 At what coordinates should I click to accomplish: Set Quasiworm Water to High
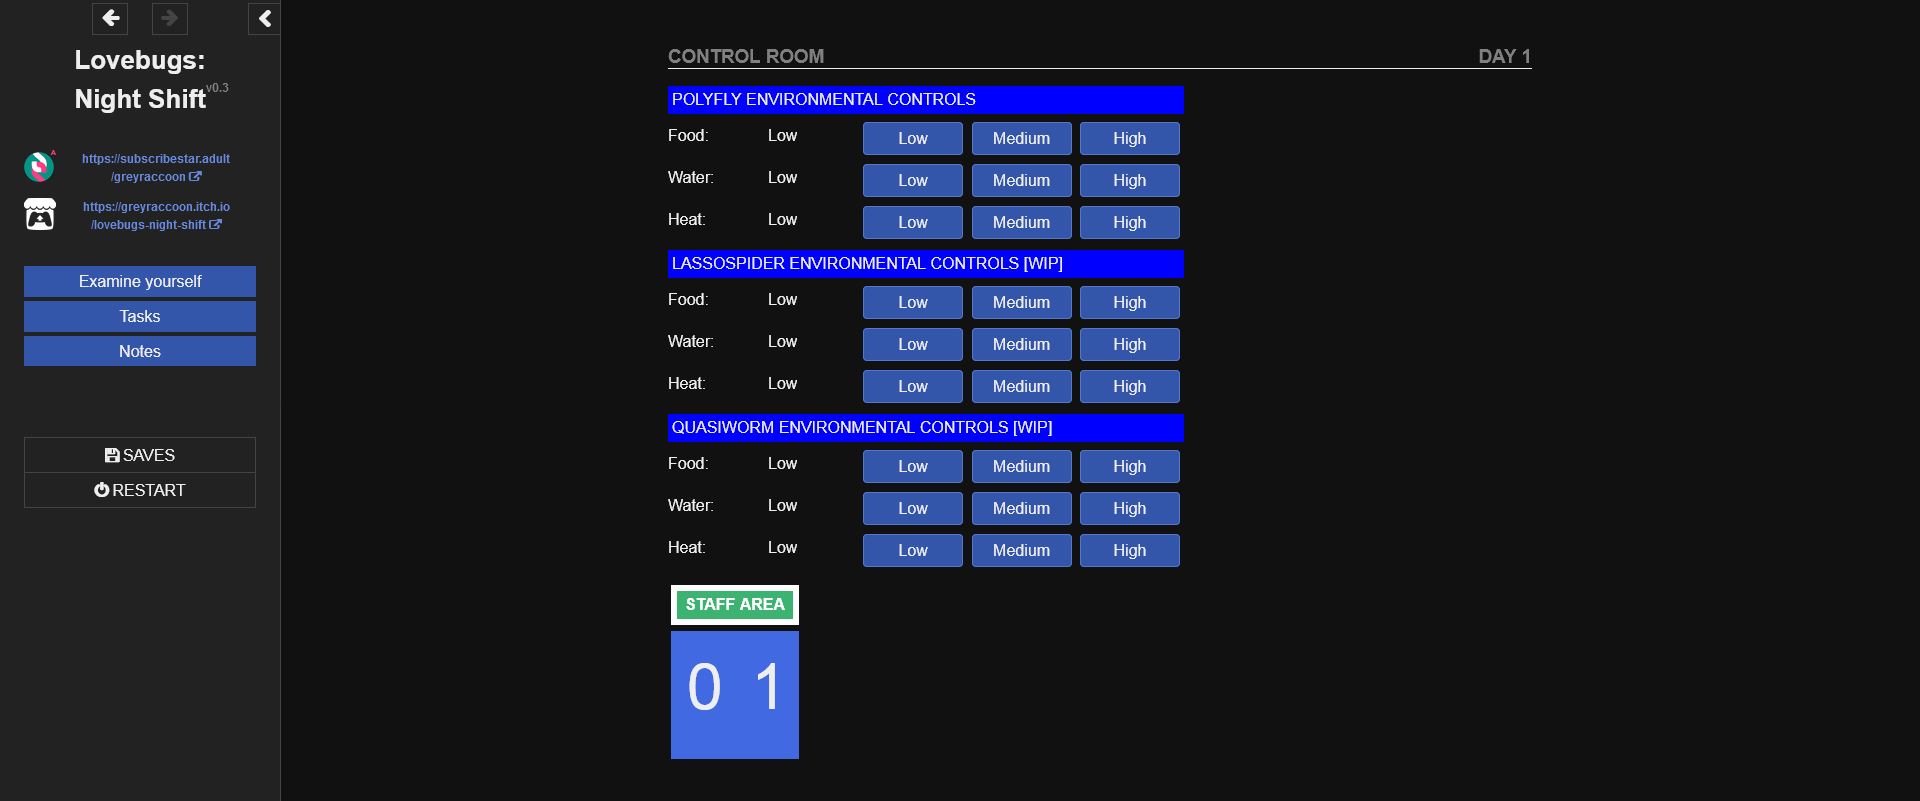[1129, 508]
